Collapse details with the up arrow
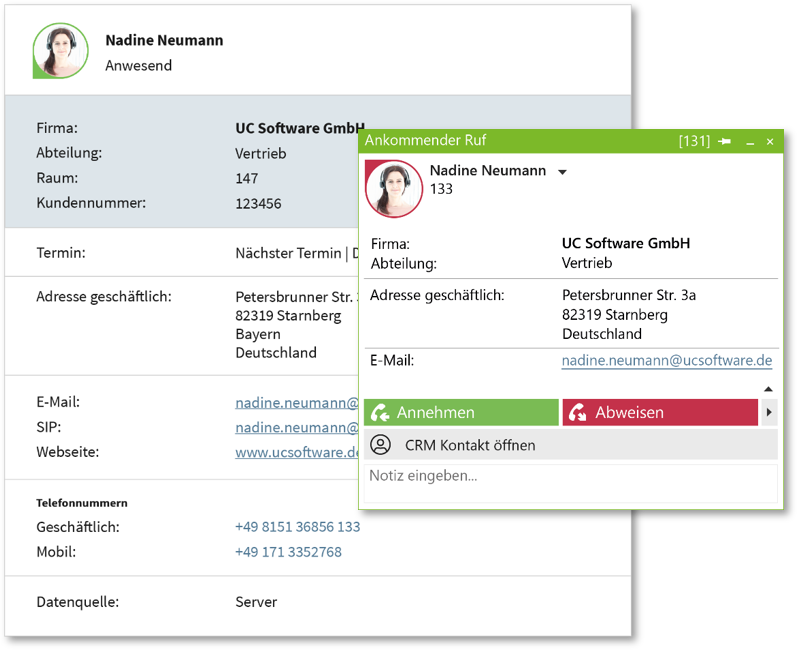This screenshot has height=650, width=797. coord(768,389)
